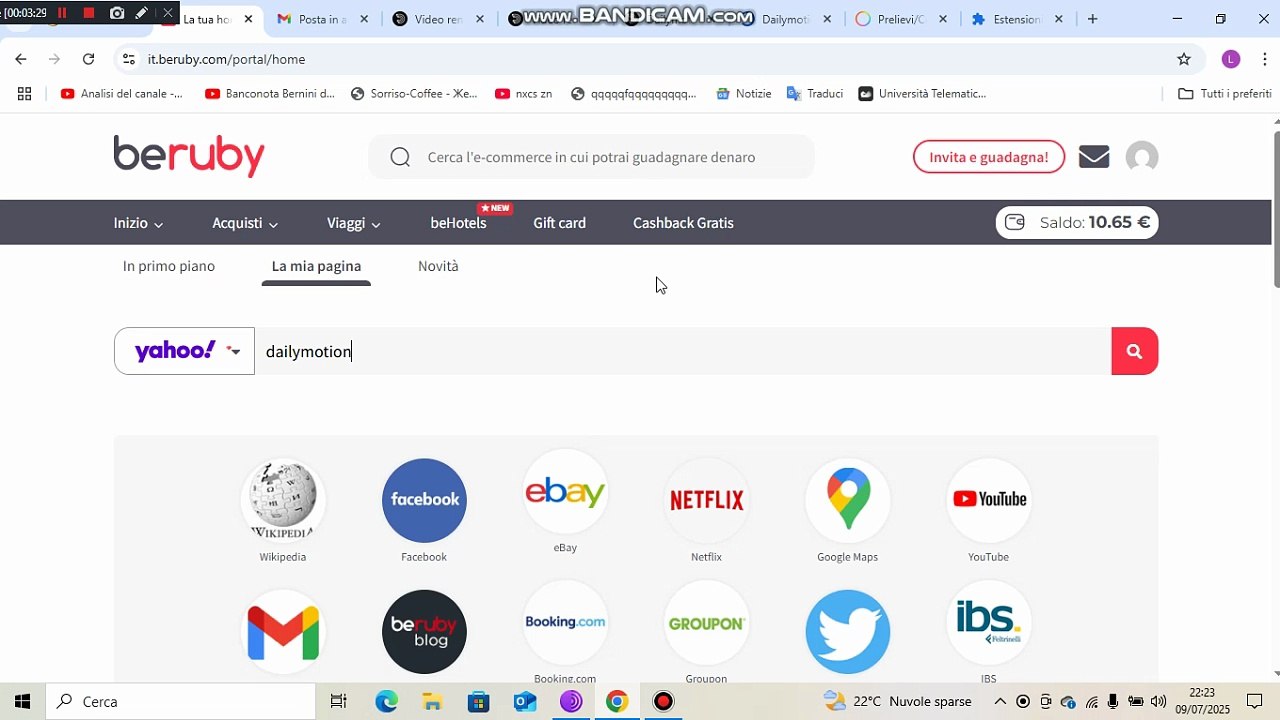This screenshot has height=720, width=1280.
Task: Expand the Viaggi menu
Action: coord(354,223)
